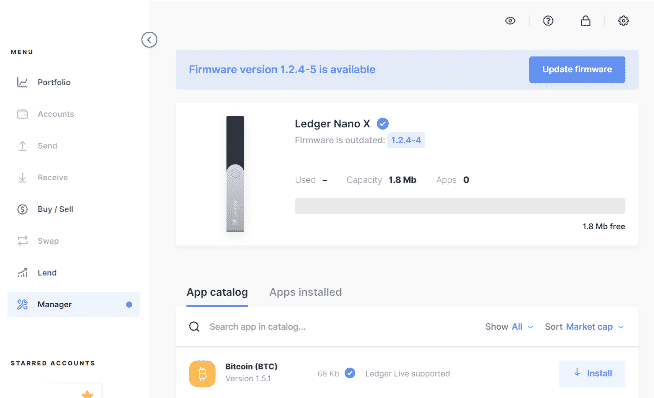Click the Swap arrows icon
The image size is (654, 398).
point(22,241)
